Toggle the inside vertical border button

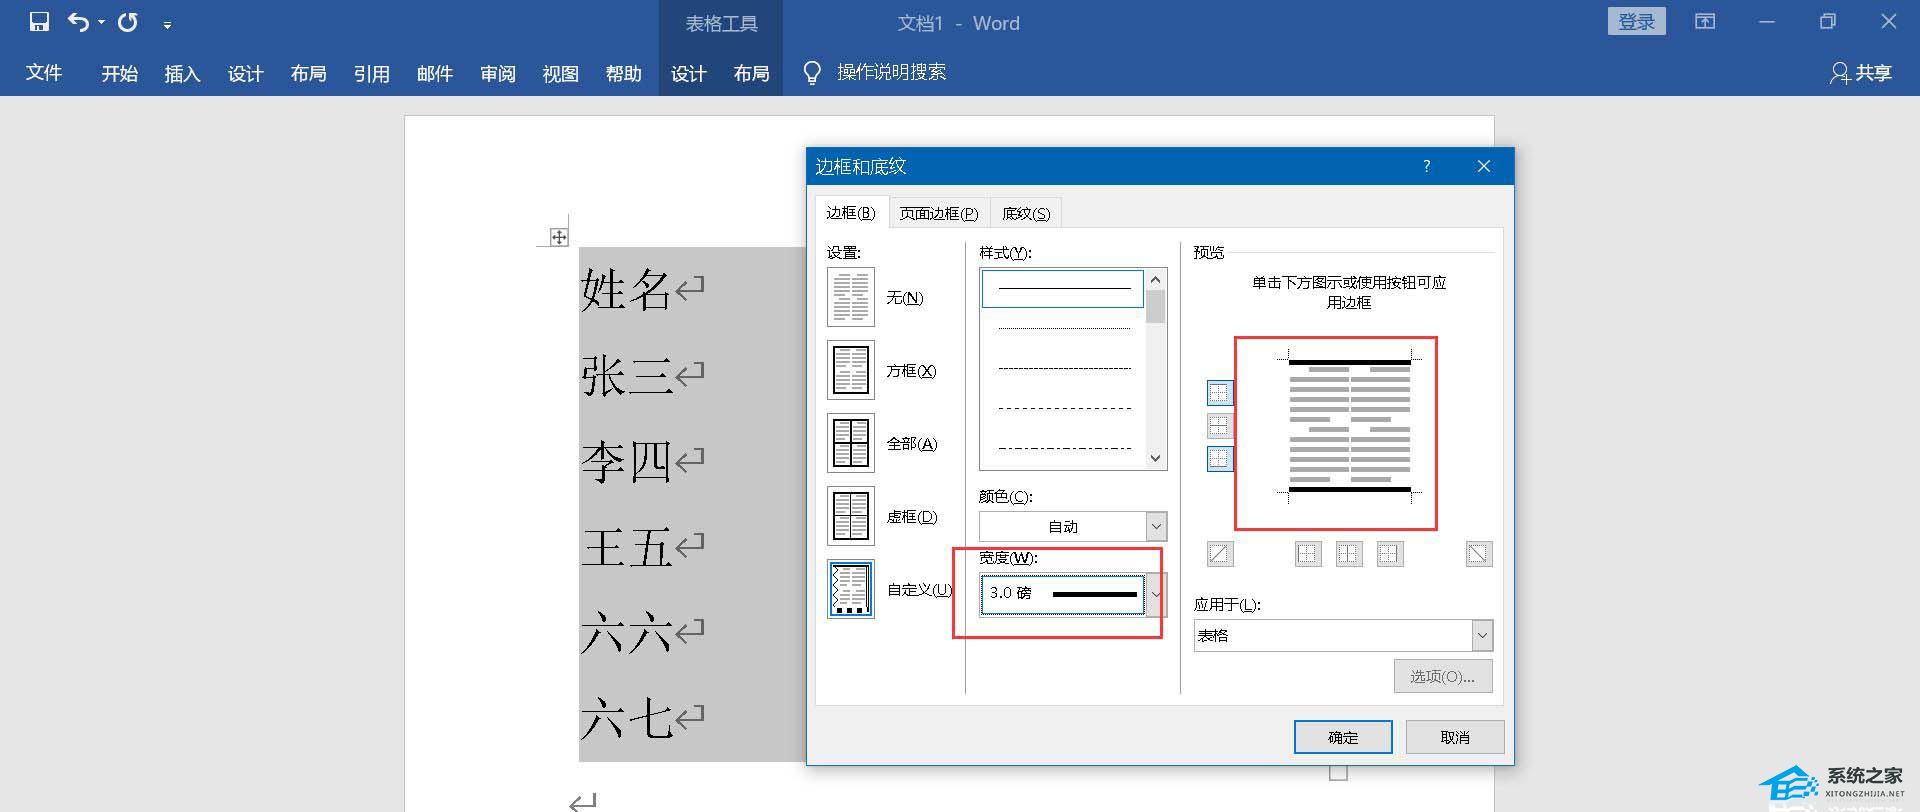1349,553
